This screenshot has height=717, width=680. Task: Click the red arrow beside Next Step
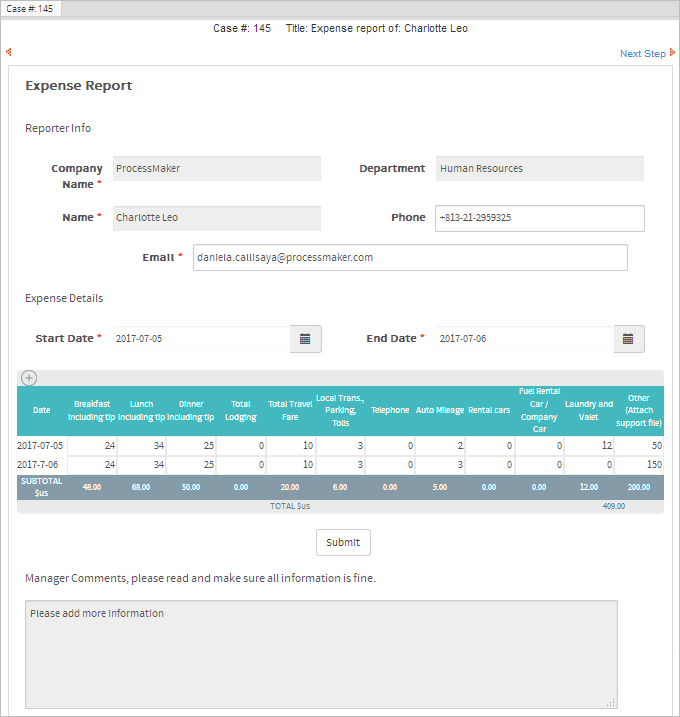tap(672, 53)
